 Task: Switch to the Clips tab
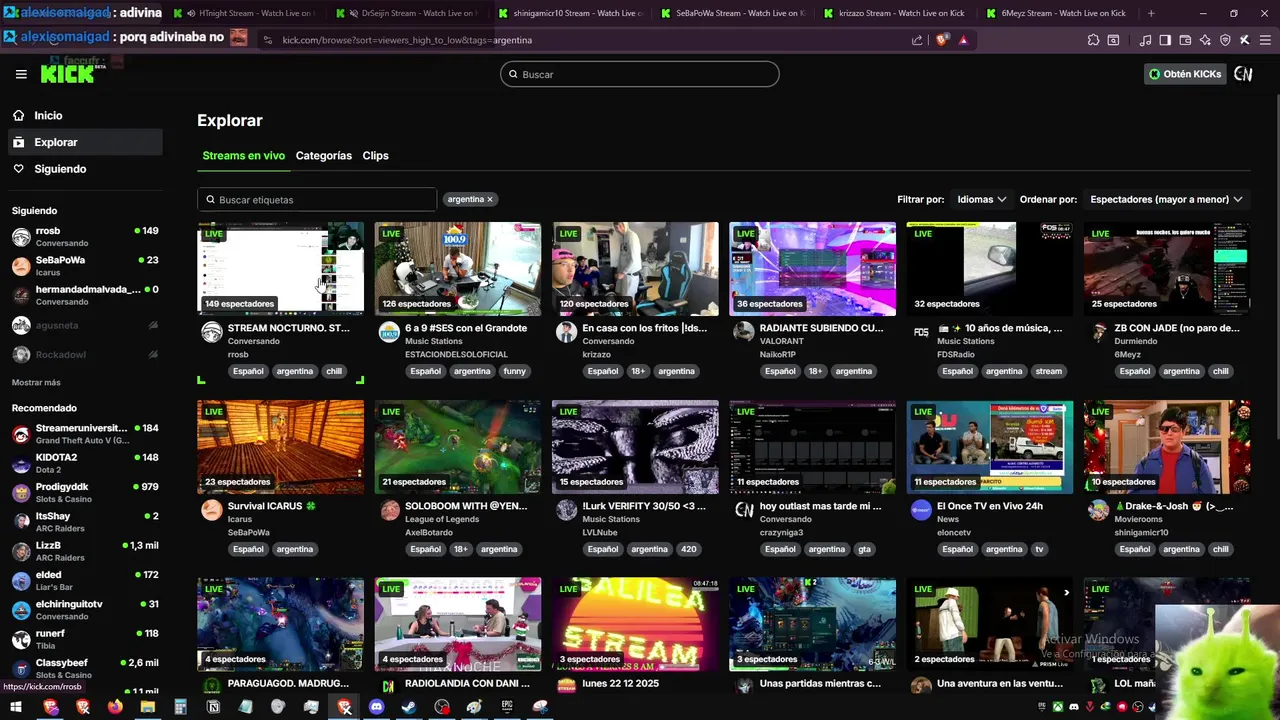[375, 155]
